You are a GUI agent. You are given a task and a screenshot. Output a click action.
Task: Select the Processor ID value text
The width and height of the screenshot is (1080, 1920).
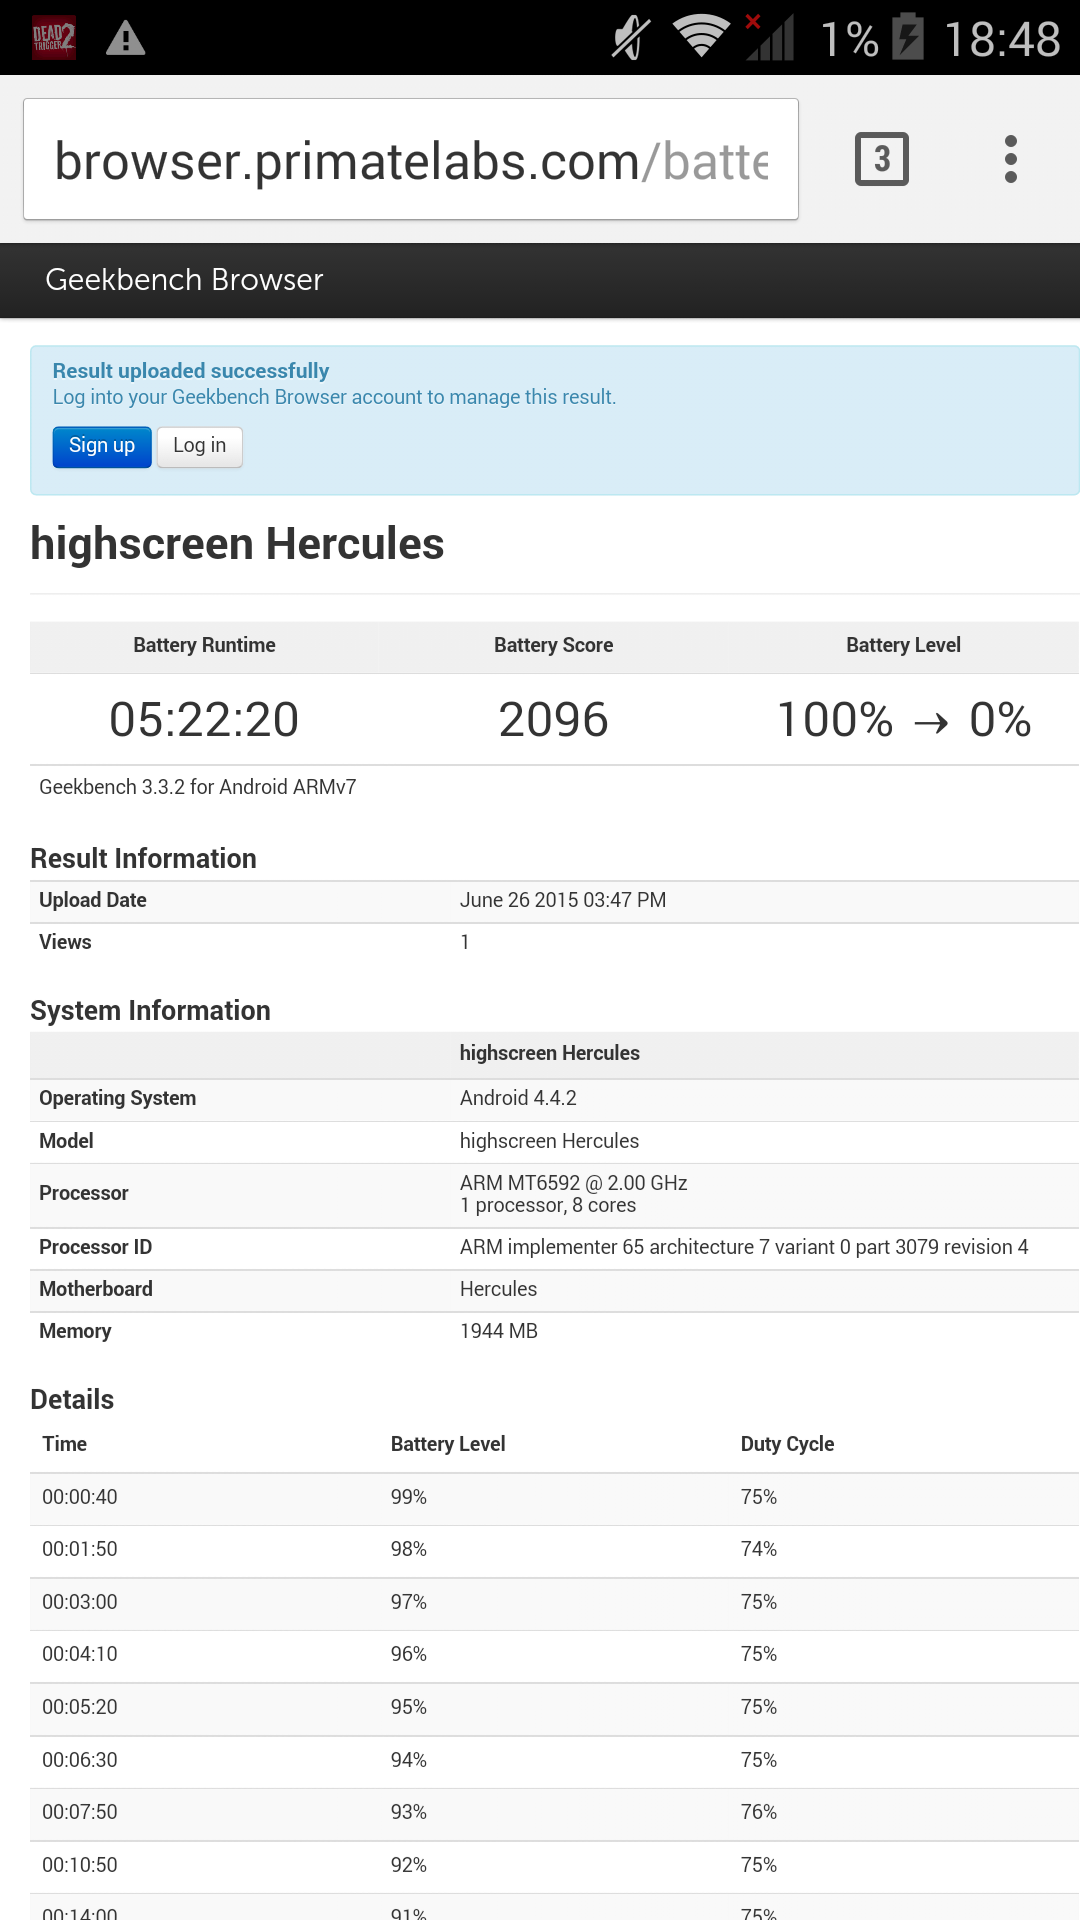coord(744,1247)
